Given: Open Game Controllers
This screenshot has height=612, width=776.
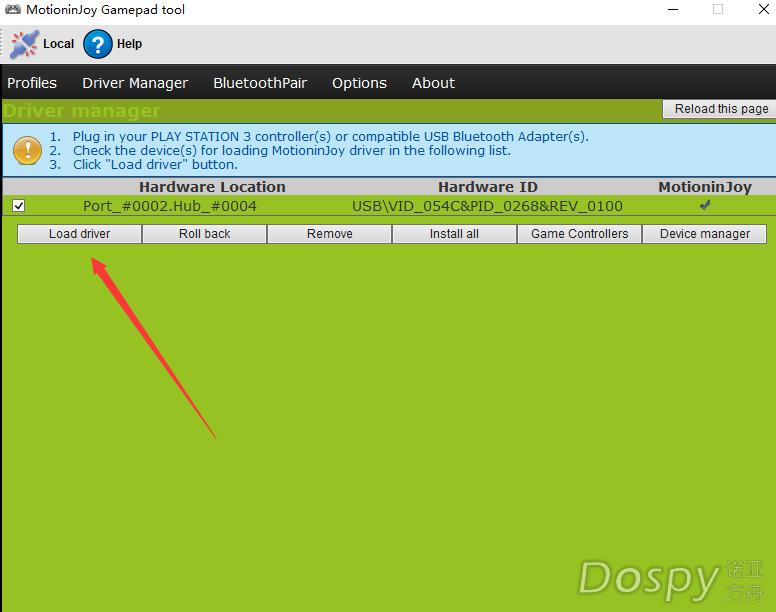Looking at the screenshot, I should (x=580, y=234).
